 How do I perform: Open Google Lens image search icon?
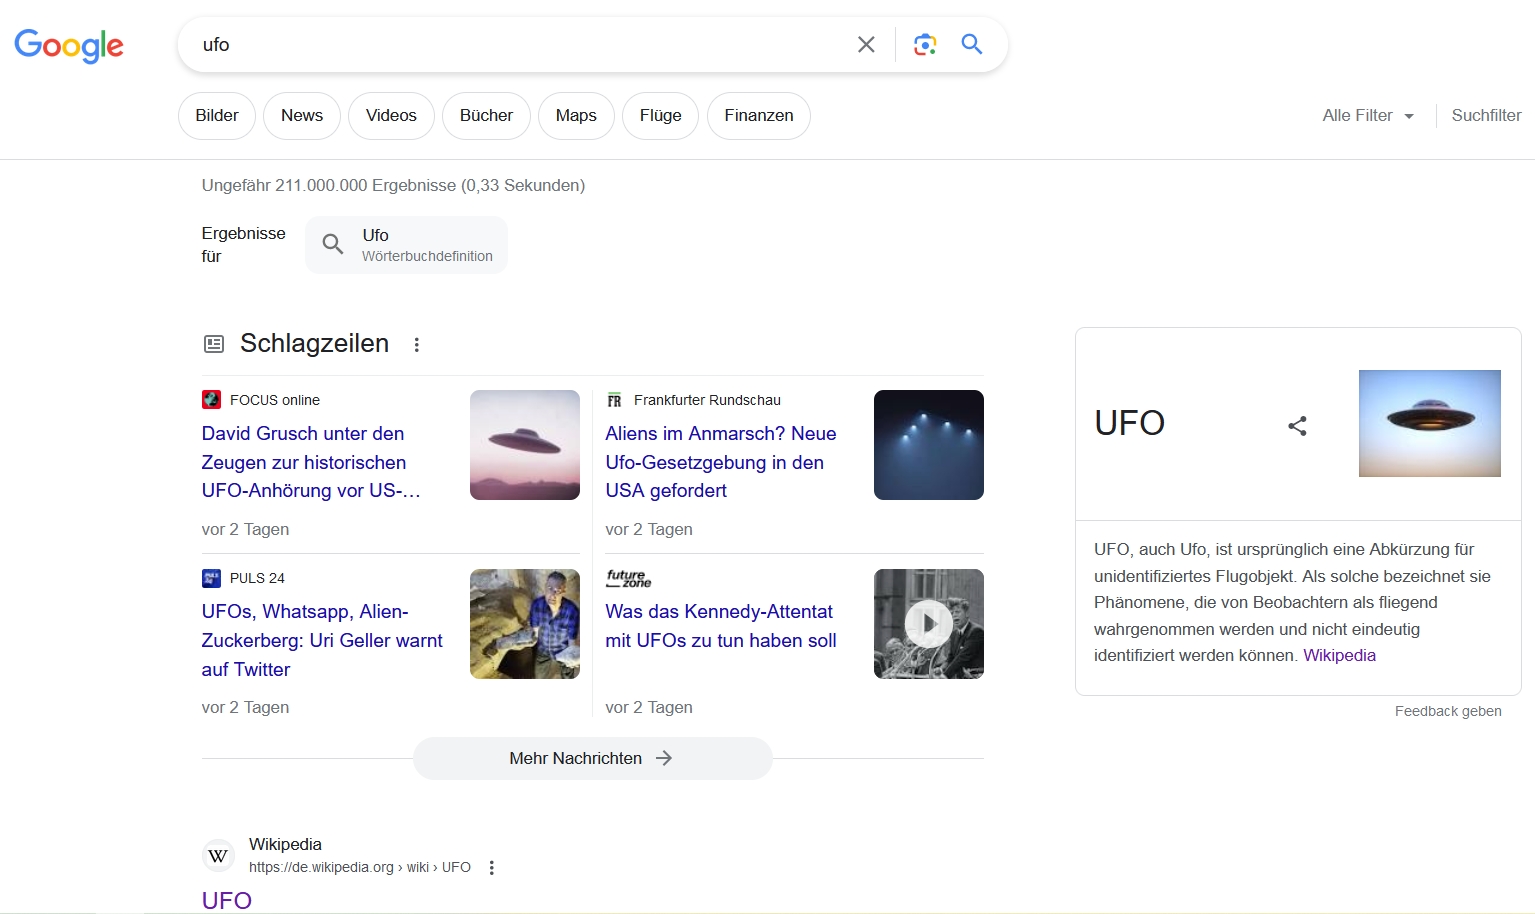click(x=925, y=44)
